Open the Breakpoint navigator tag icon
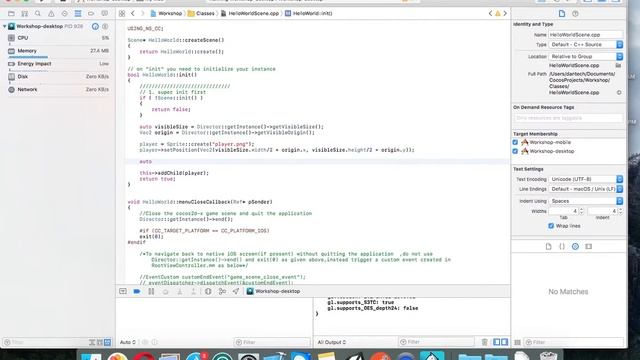Screen dimensions: 640x360 [91, 13]
